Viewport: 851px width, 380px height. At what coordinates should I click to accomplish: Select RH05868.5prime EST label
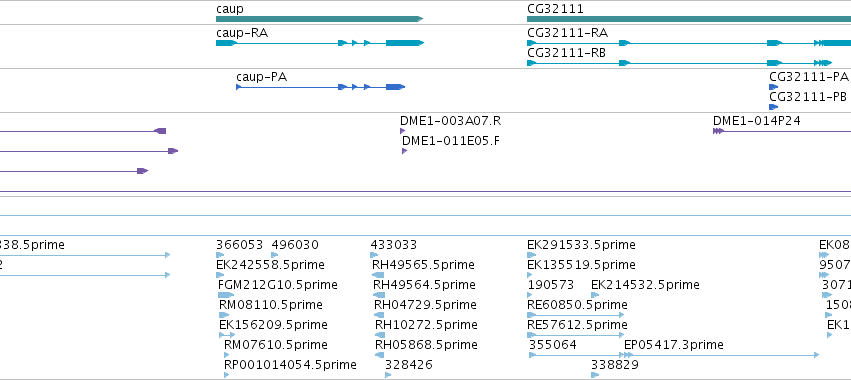[x=427, y=345]
